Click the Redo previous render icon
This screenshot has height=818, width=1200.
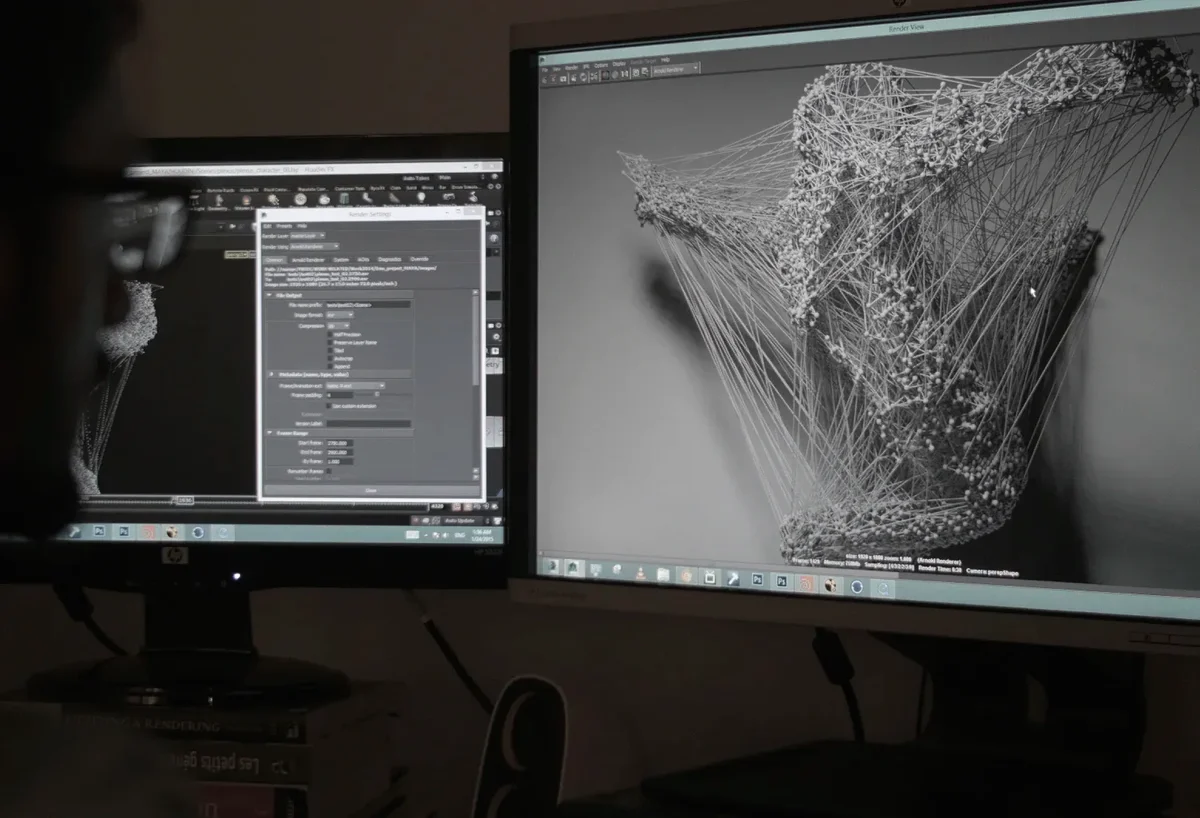pyautogui.click(x=544, y=79)
